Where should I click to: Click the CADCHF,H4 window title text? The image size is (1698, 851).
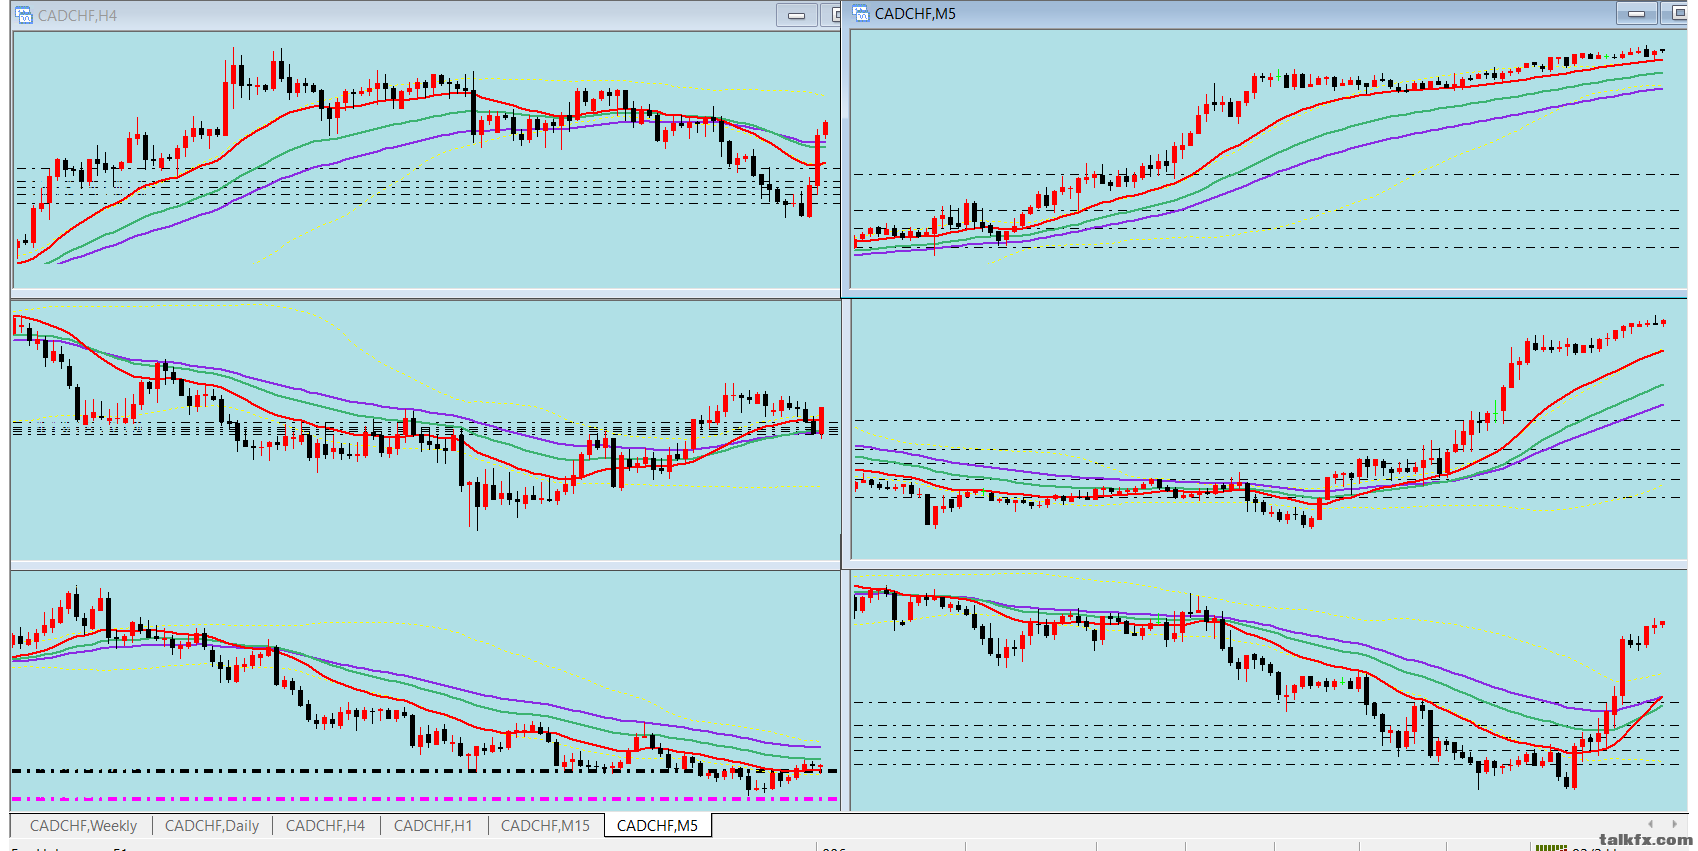pyautogui.click(x=77, y=16)
